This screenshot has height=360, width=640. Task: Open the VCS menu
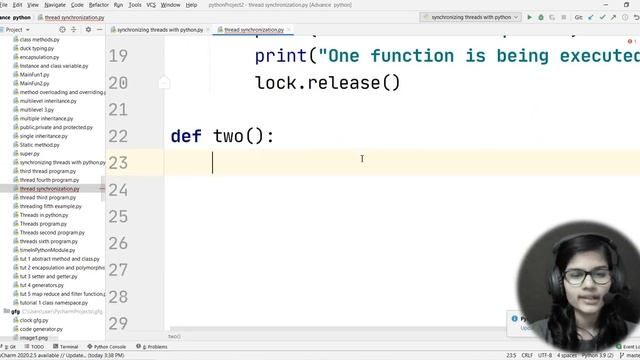point(151,5)
